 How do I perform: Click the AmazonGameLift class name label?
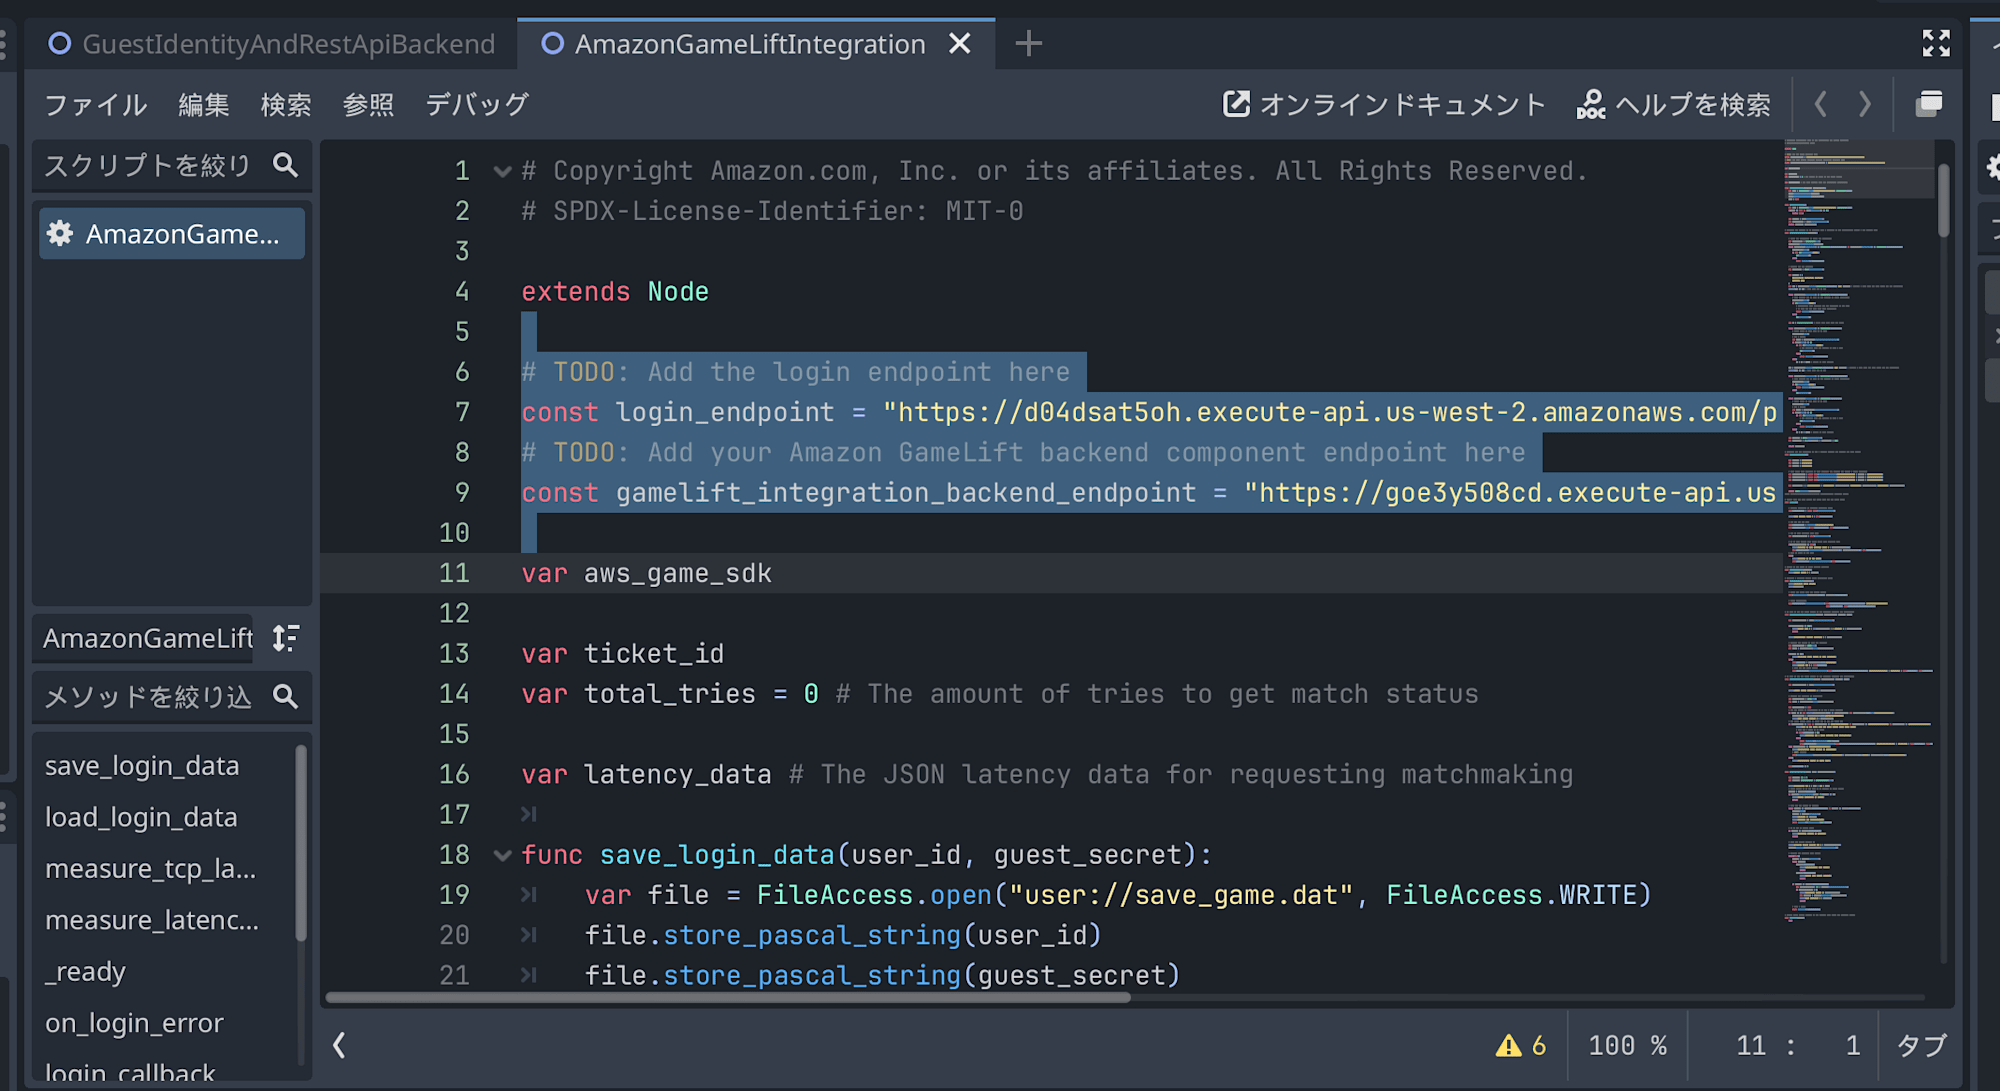pyautogui.click(x=147, y=638)
